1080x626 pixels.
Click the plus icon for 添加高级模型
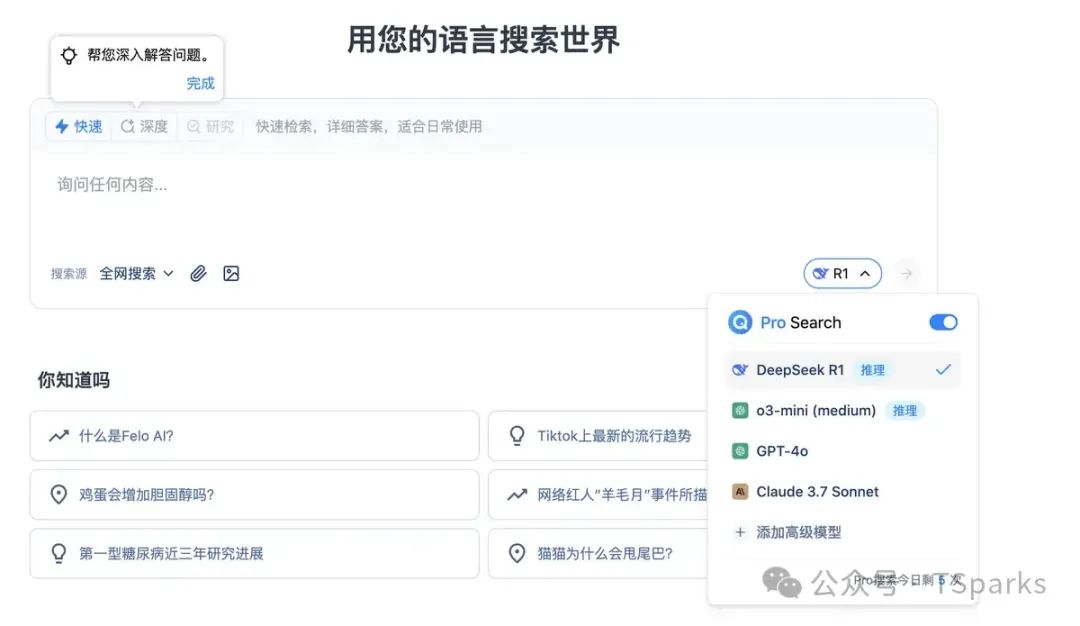coord(740,532)
